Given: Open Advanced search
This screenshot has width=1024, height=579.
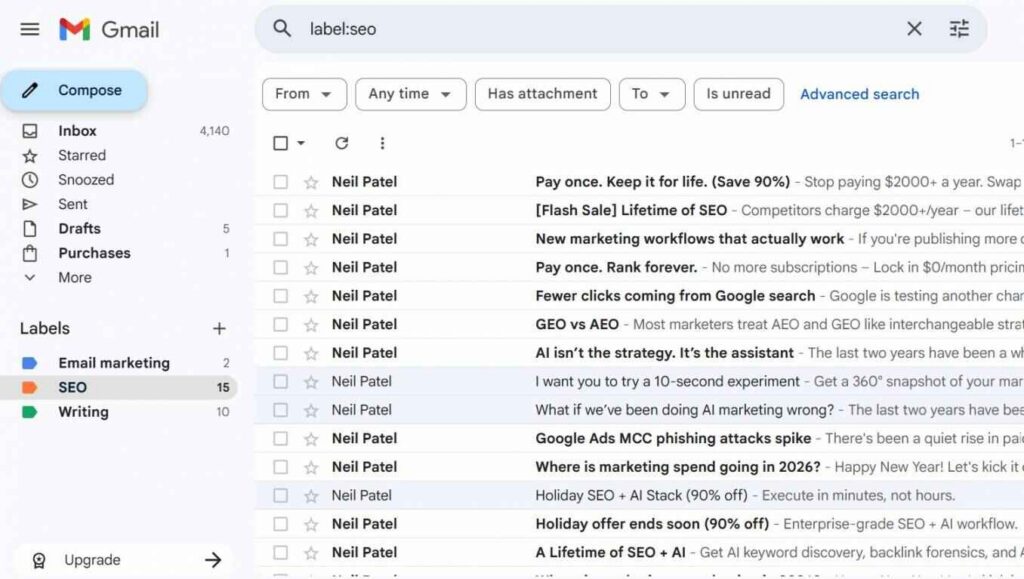Looking at the screenshot, I should click(x=859, y=93).
